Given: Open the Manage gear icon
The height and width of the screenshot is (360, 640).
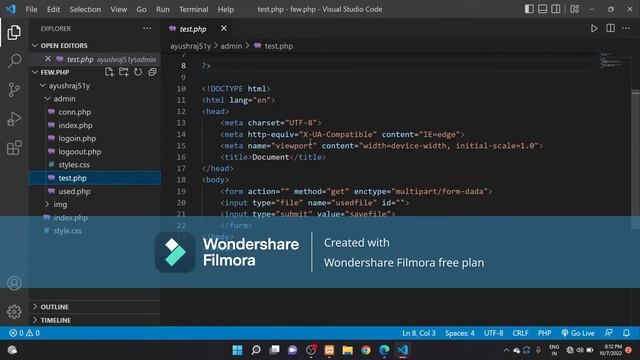Looking at the screenshot, I should point(14,312).
